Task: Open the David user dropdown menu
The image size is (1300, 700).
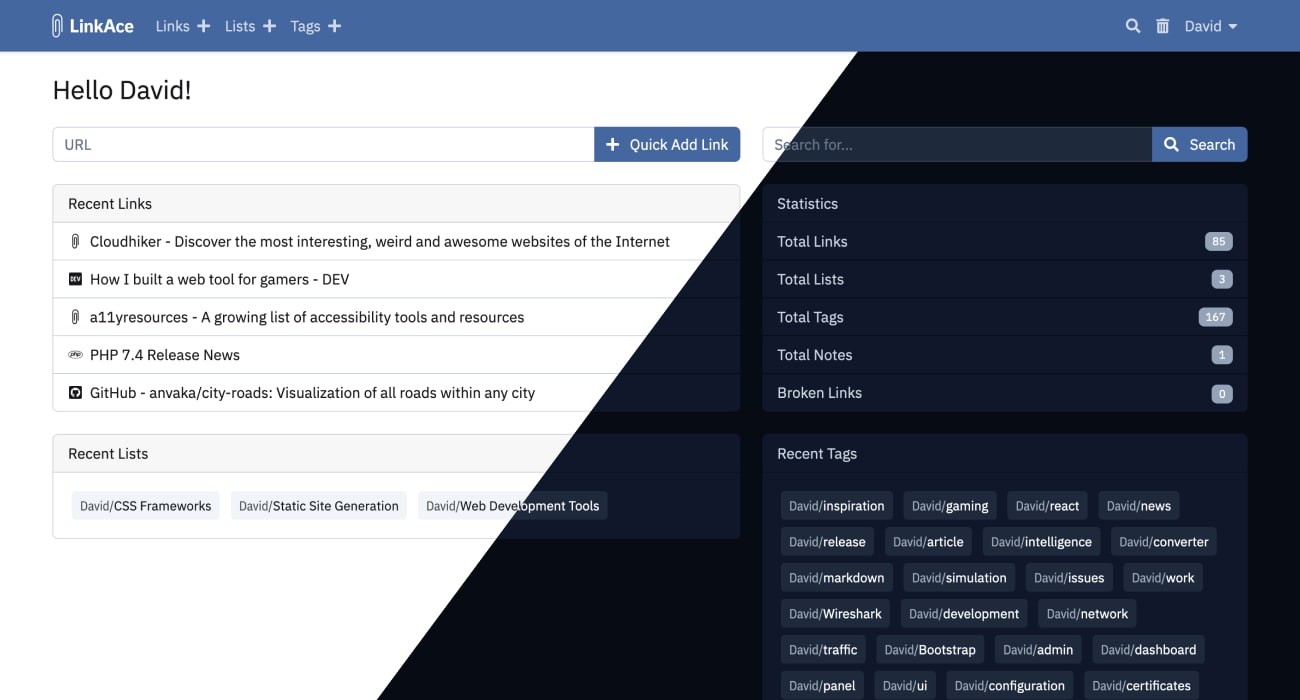Action: (1209, 26)
